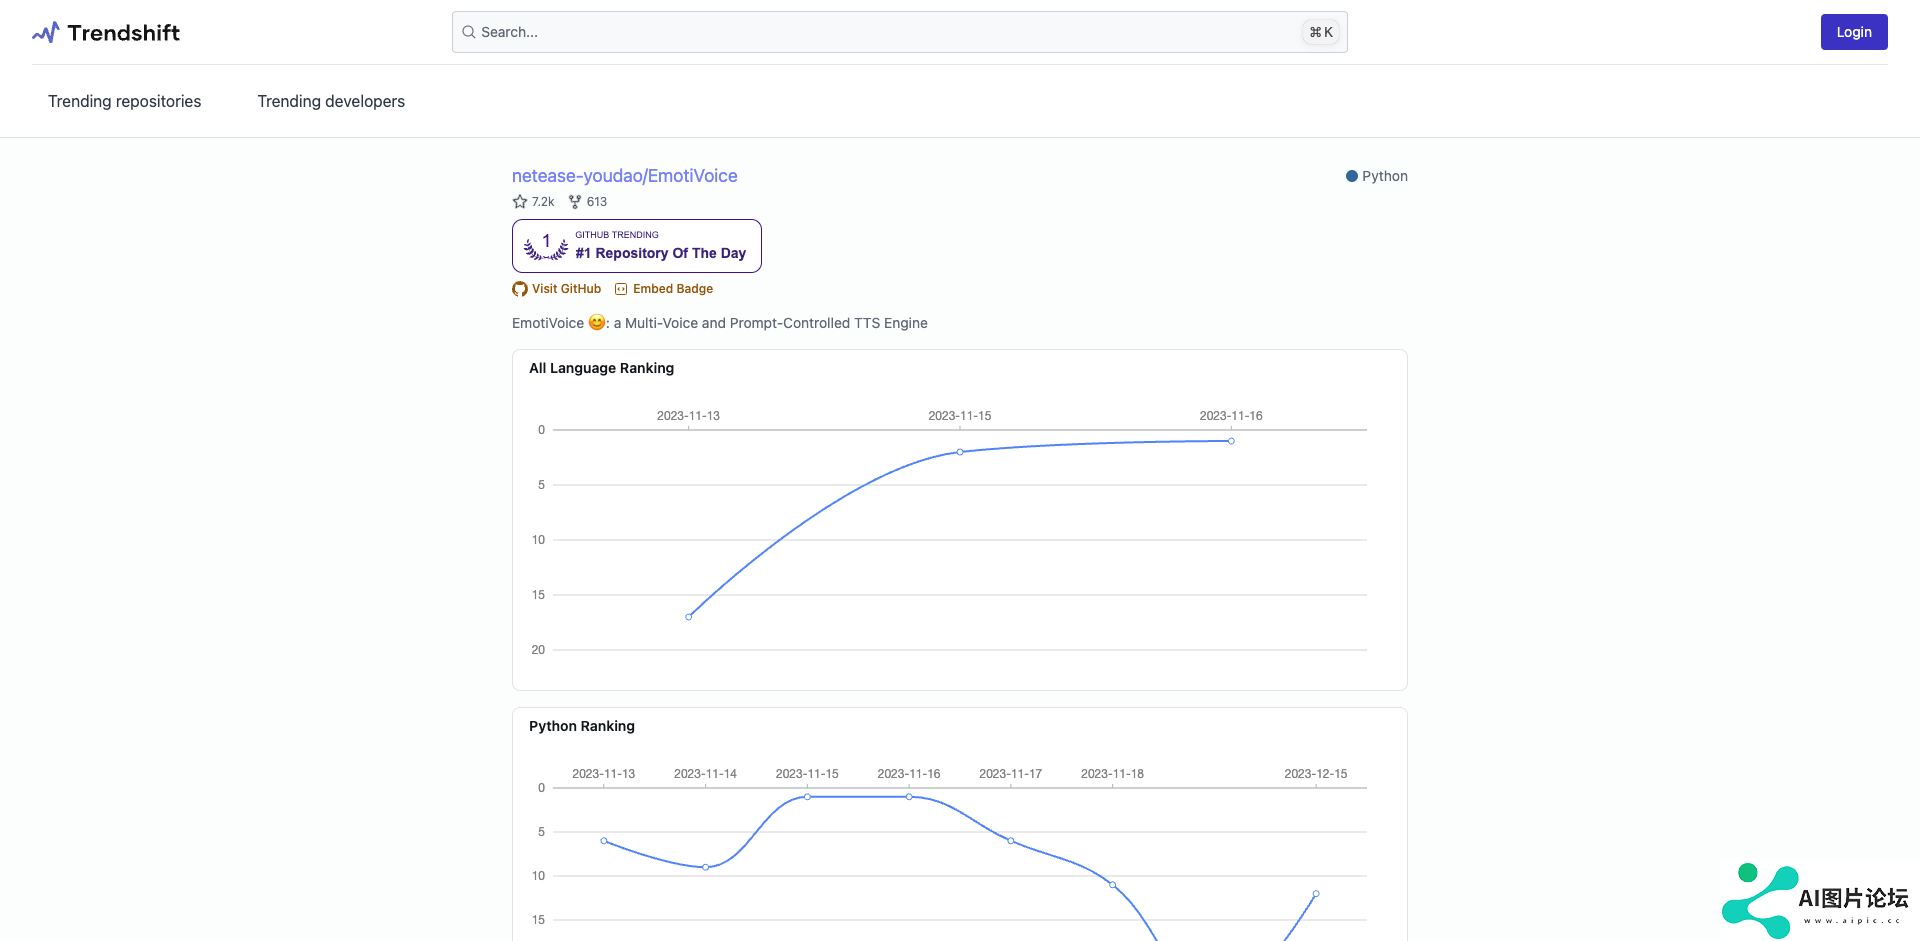Viewport: 1920px width, 941px height.
Task: Click the Python language label
Action: [1385, 176]
